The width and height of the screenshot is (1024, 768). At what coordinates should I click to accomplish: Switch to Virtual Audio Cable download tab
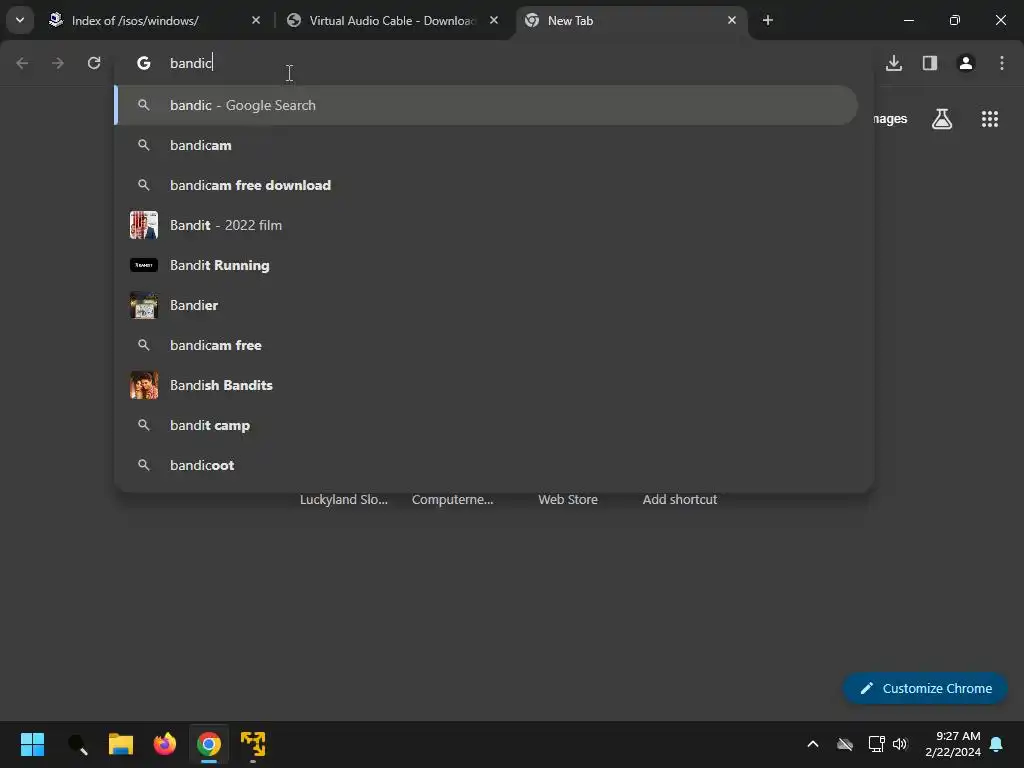392,21
